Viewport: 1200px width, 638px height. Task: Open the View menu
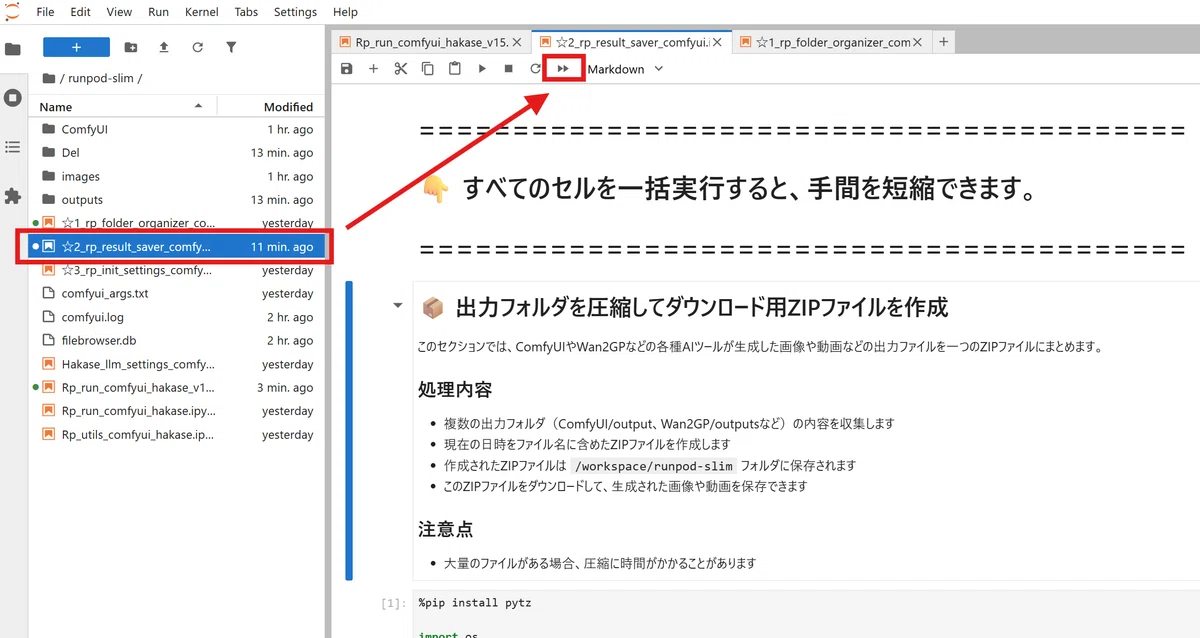pos(119,12)
